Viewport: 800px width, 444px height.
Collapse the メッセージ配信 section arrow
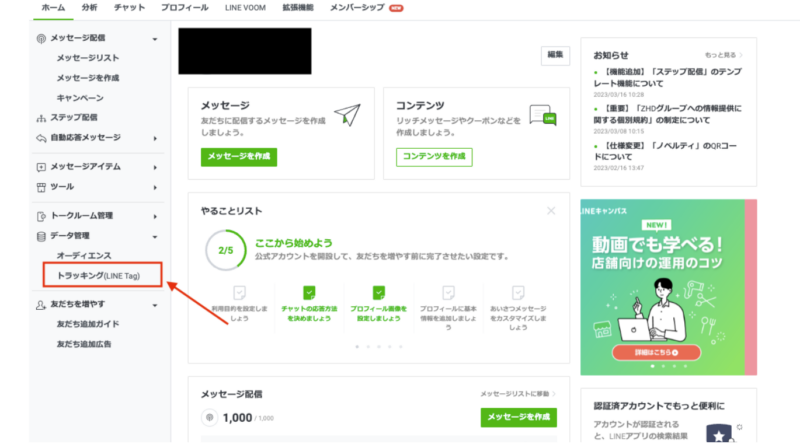155,39
